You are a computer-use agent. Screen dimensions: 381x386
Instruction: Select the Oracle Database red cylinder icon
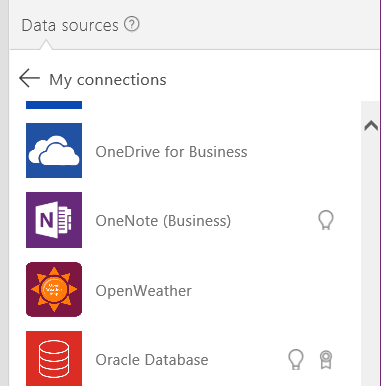54,359
